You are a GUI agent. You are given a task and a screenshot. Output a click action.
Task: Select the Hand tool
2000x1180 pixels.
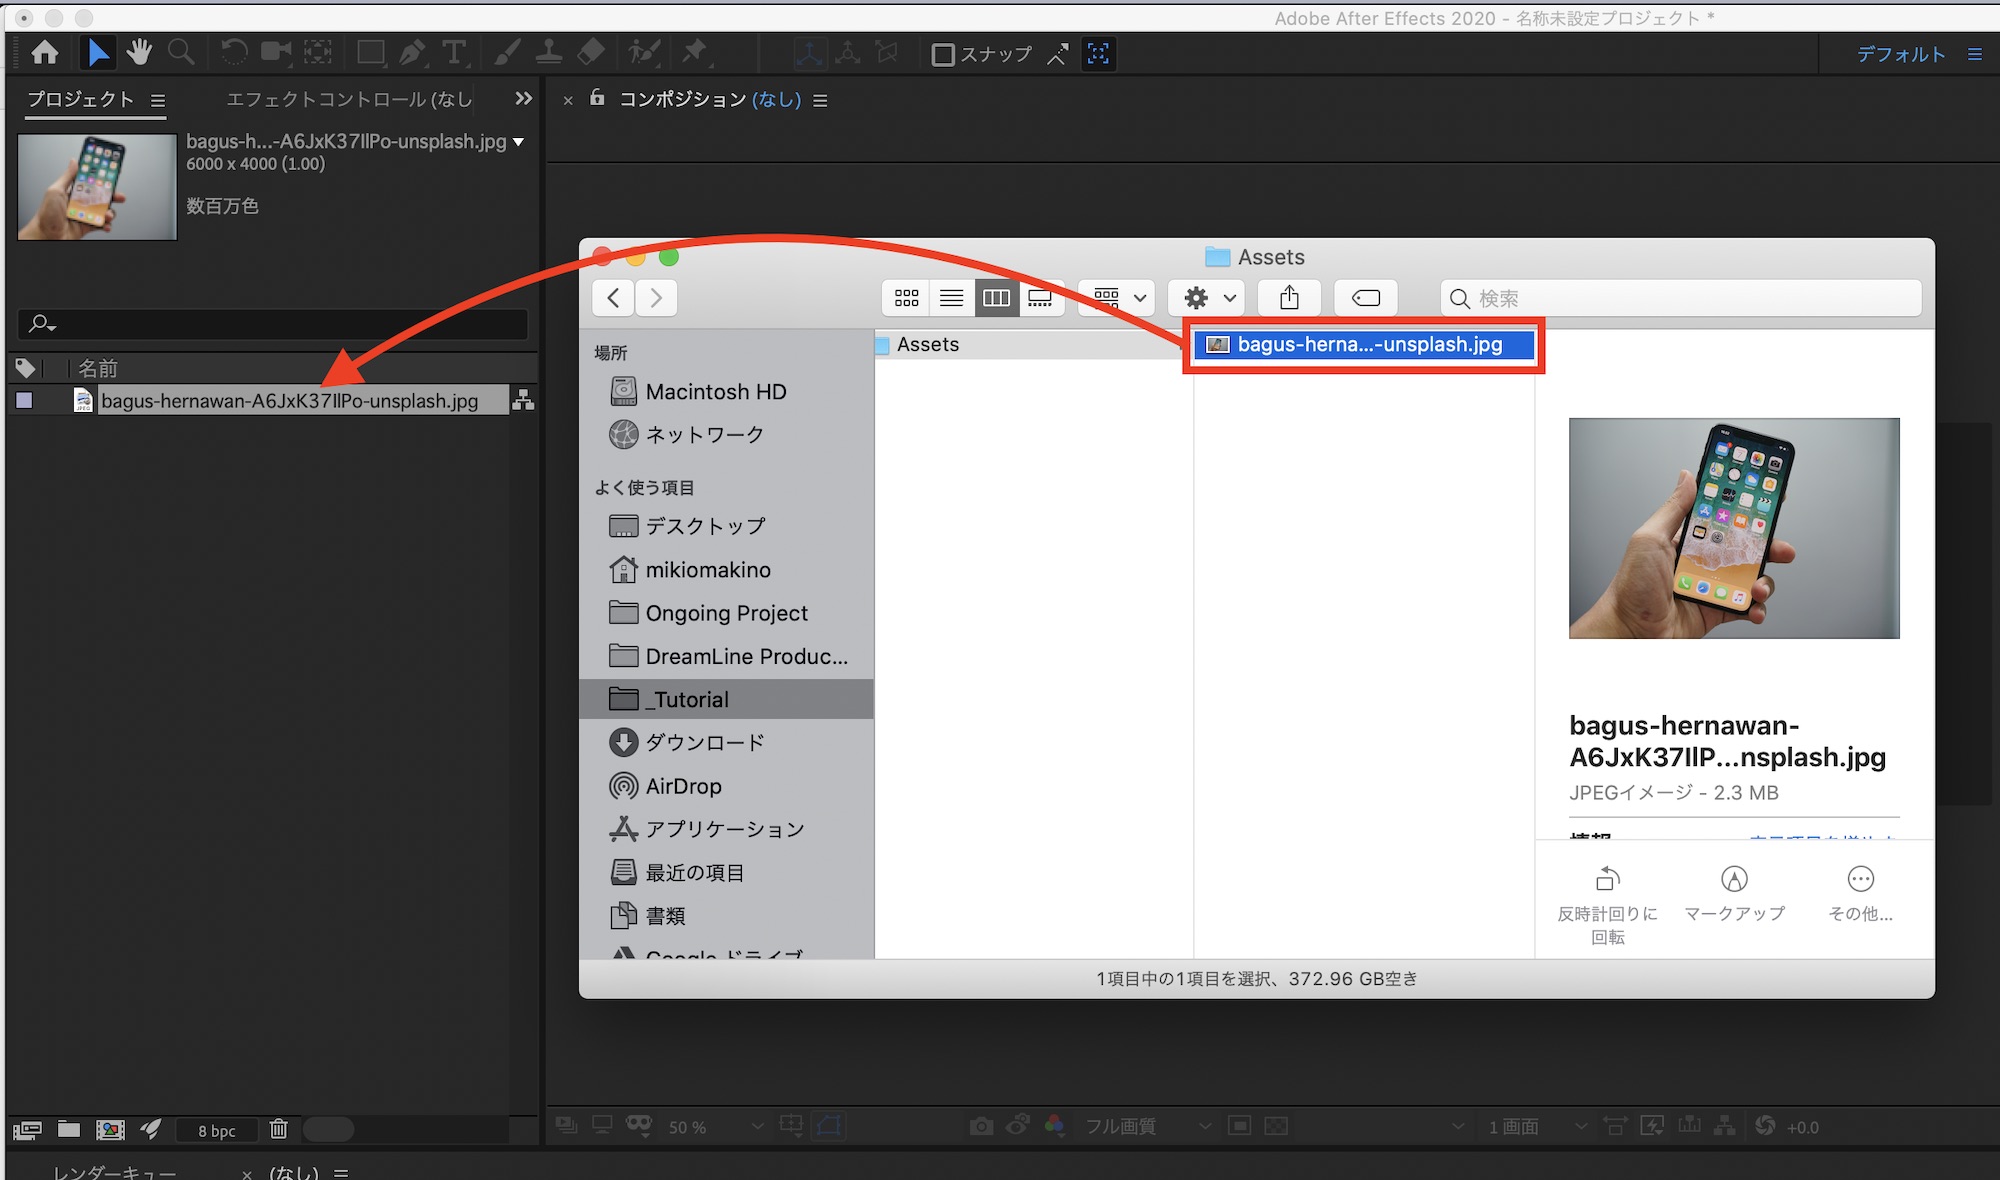coord(139,52)
